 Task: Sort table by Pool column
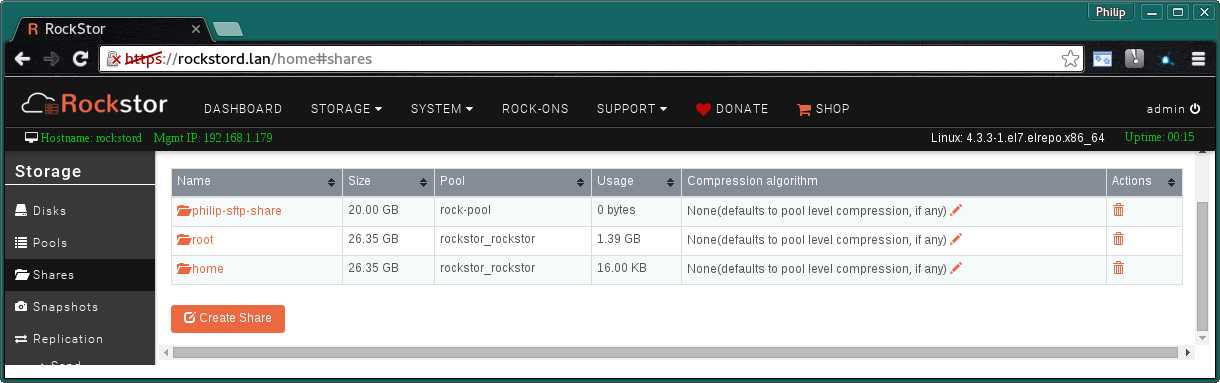(580, 182)
